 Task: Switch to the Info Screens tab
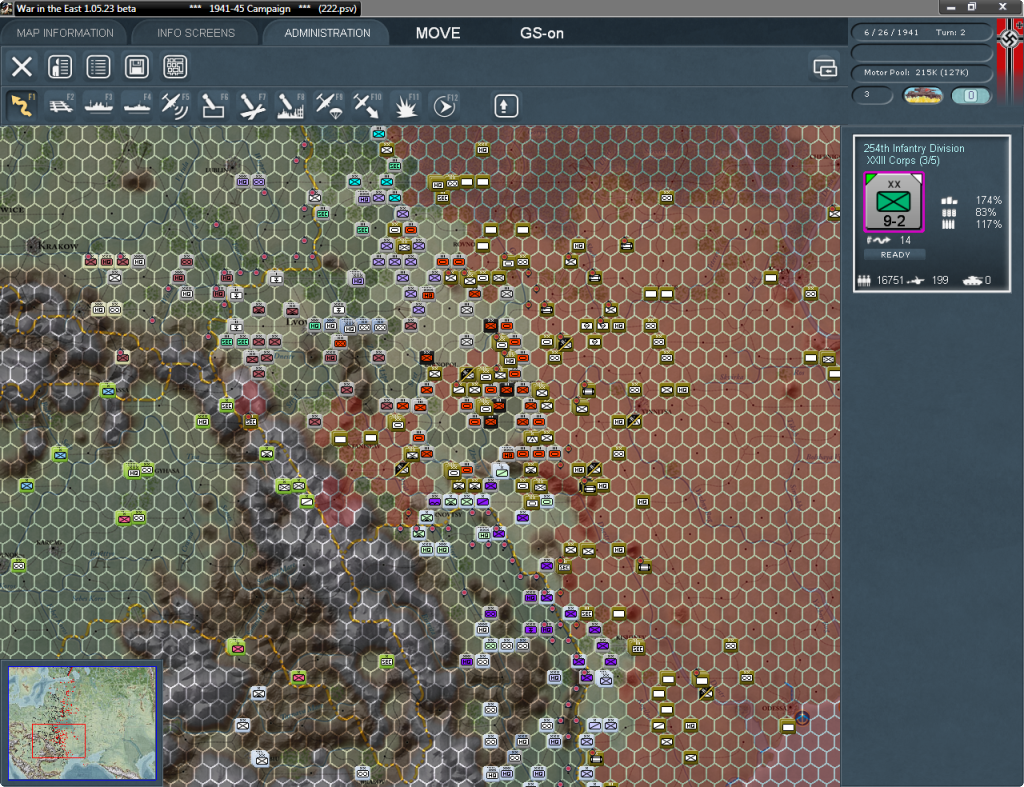tap(195, 33)
